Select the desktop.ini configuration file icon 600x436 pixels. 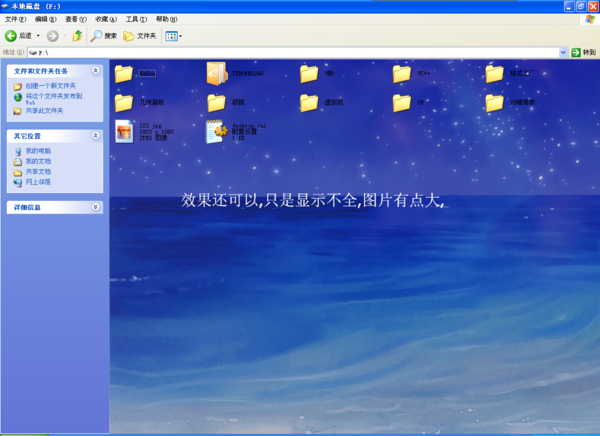pyautogui.click(x=217, y=131)
